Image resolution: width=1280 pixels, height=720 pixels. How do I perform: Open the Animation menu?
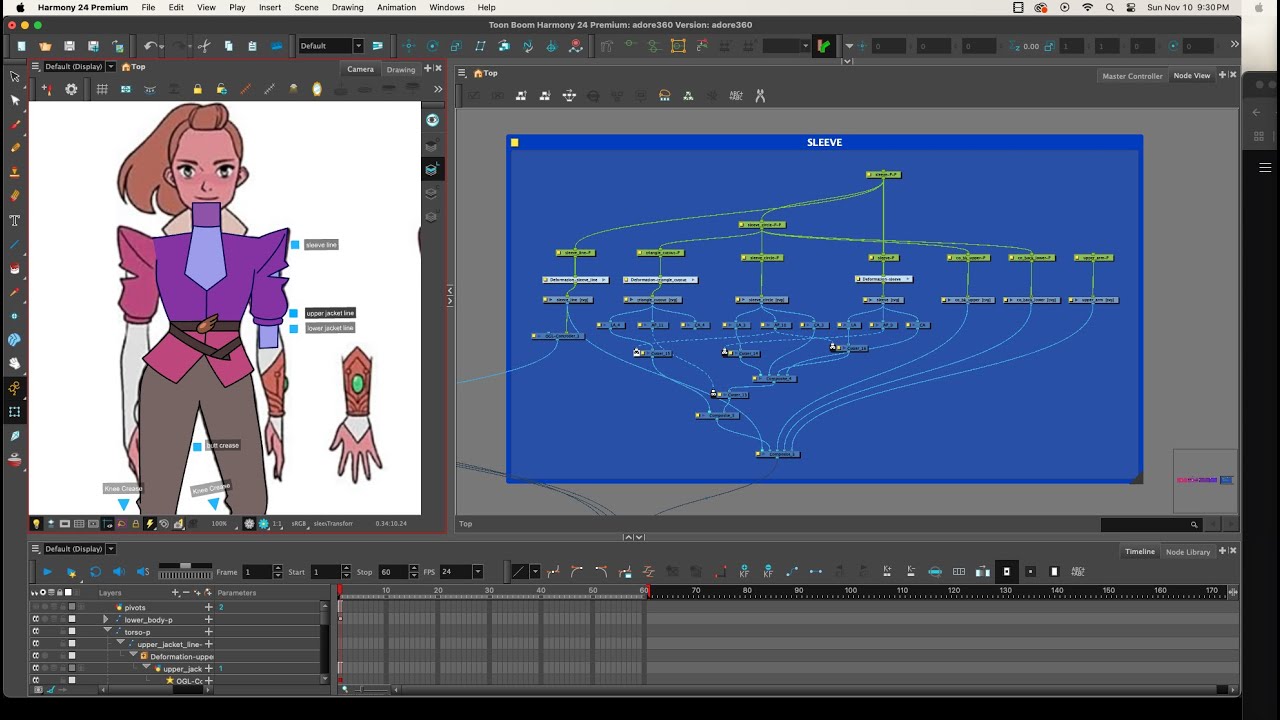(396, 7)
